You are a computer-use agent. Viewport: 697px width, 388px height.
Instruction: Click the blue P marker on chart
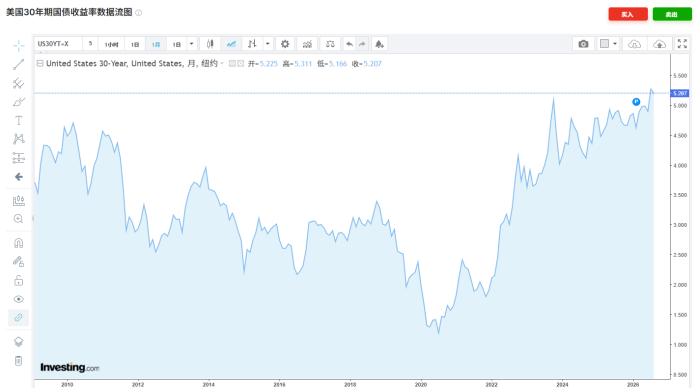[x=636, y=102]
